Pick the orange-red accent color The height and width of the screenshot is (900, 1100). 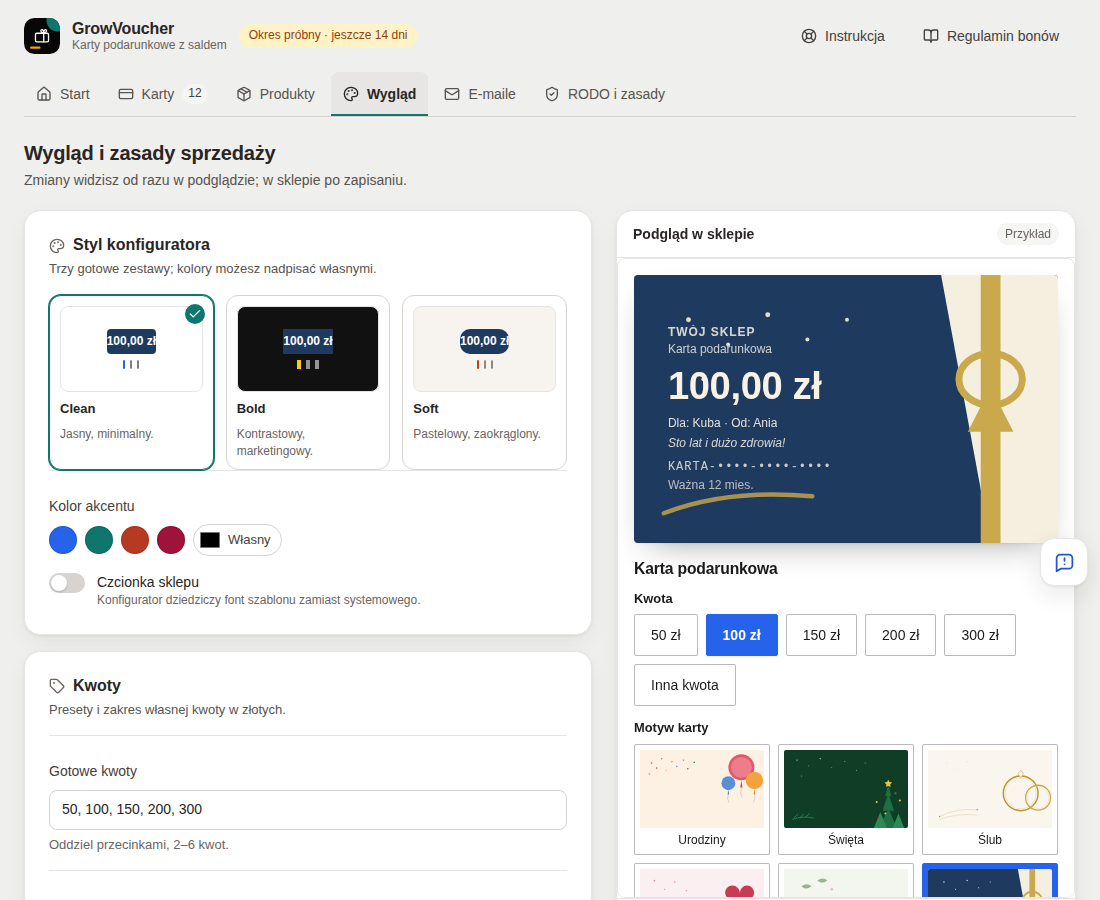click(135, 540)
